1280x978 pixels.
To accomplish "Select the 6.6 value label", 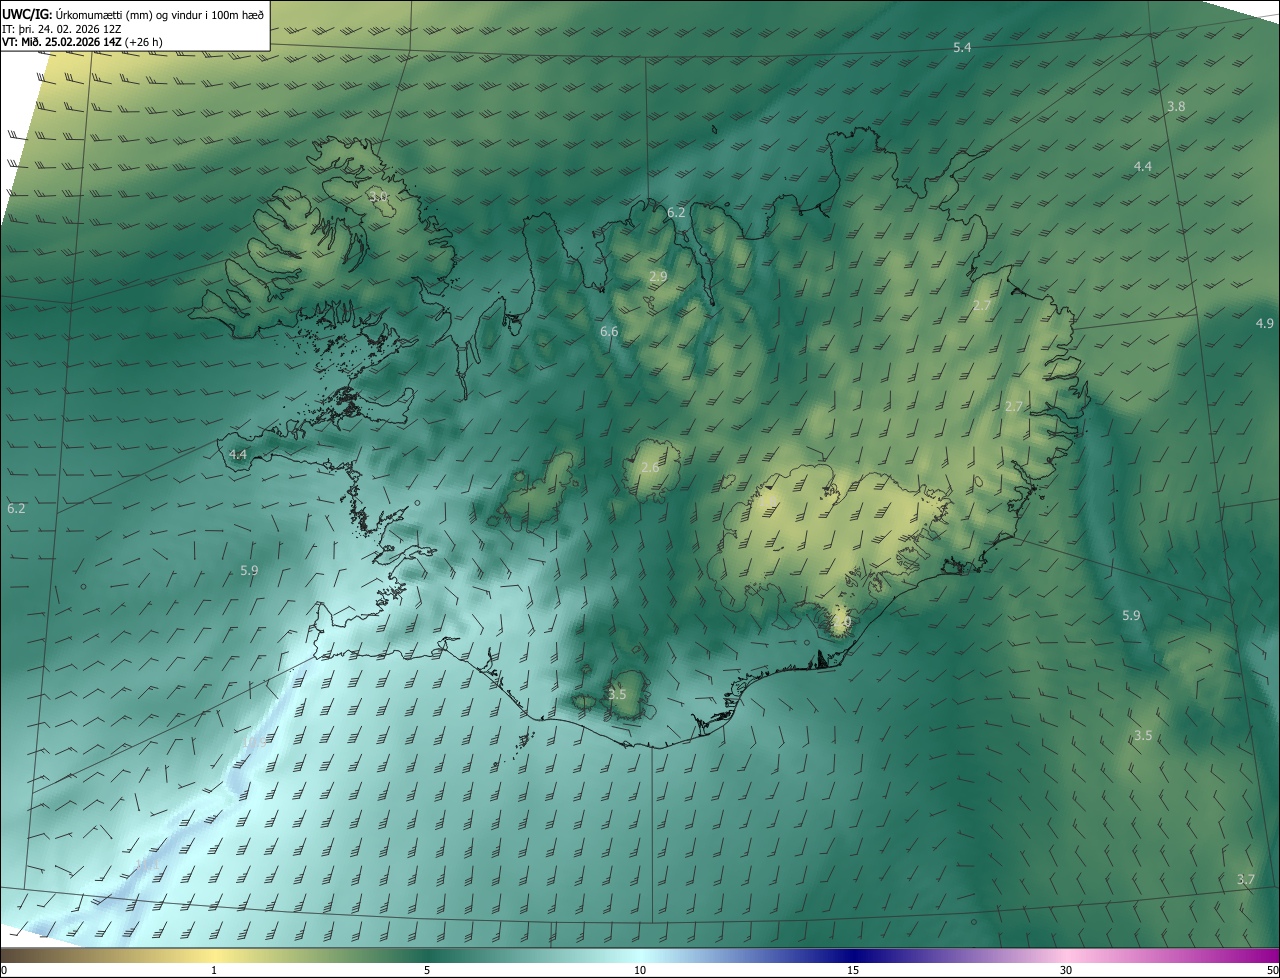I will (609, 331).
